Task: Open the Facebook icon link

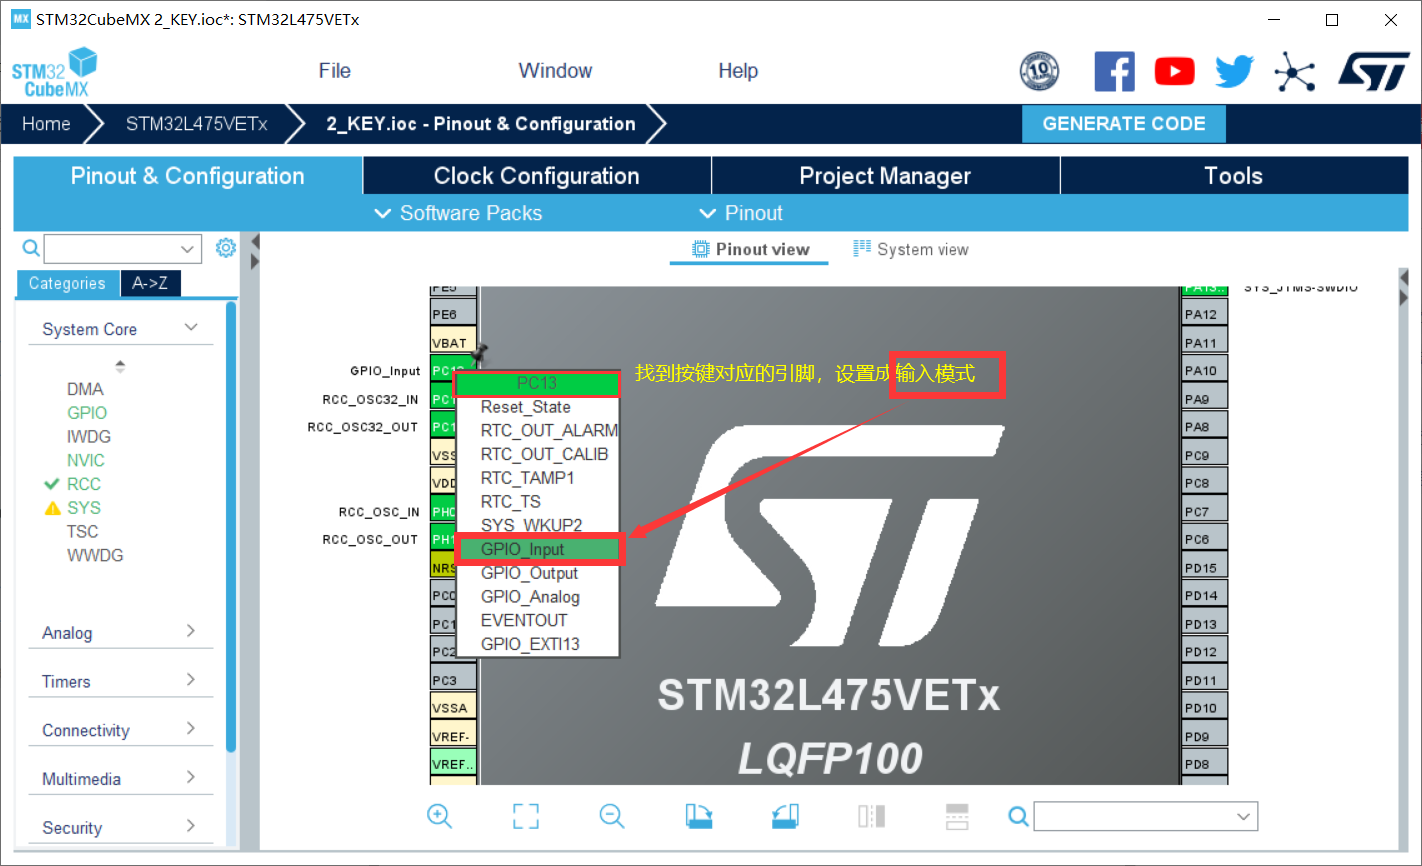Action: click(1114, 71)
